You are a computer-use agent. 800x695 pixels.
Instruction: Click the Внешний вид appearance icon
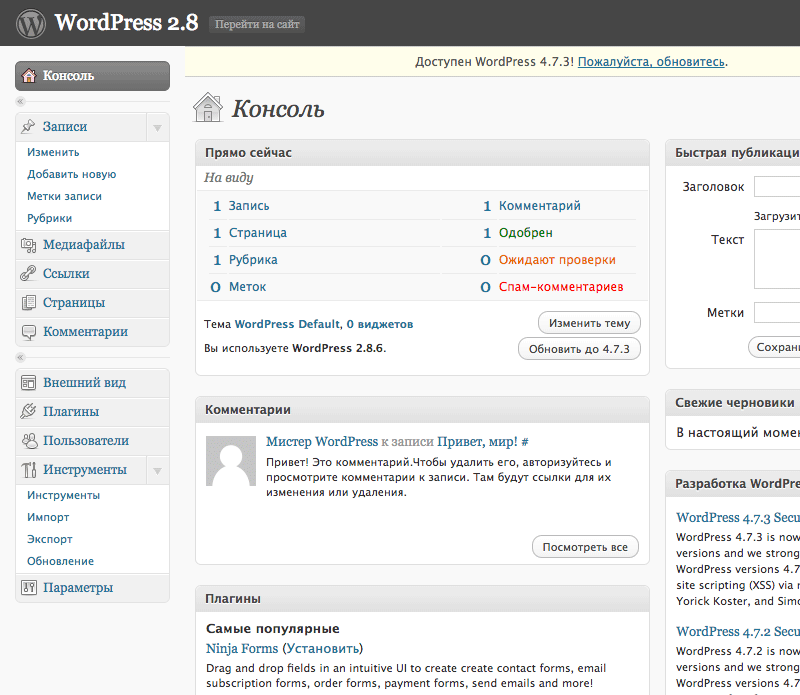29,383
